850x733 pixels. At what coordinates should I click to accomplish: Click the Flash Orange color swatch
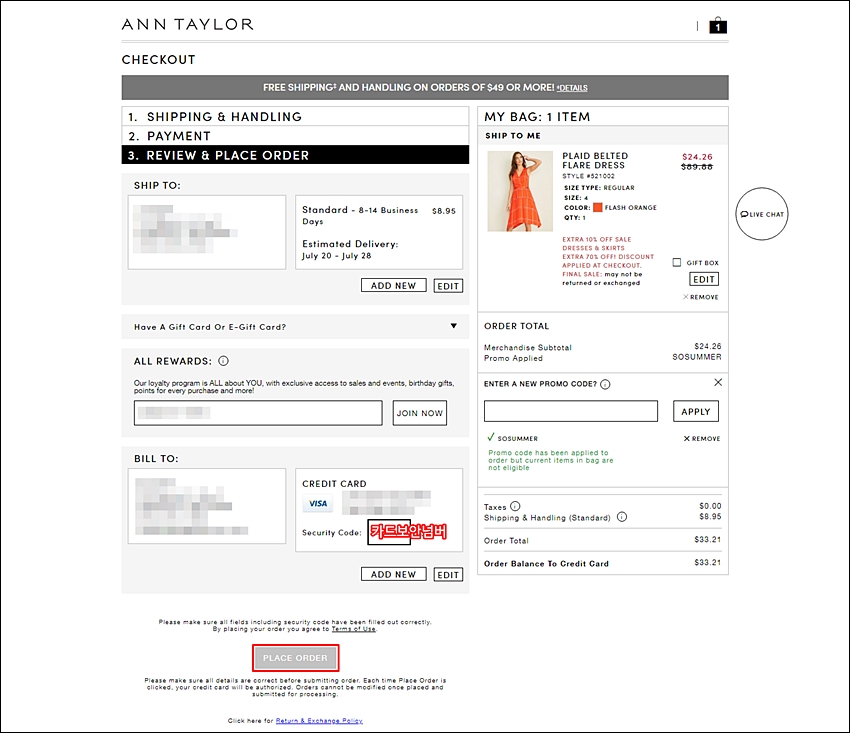[597, 207]
